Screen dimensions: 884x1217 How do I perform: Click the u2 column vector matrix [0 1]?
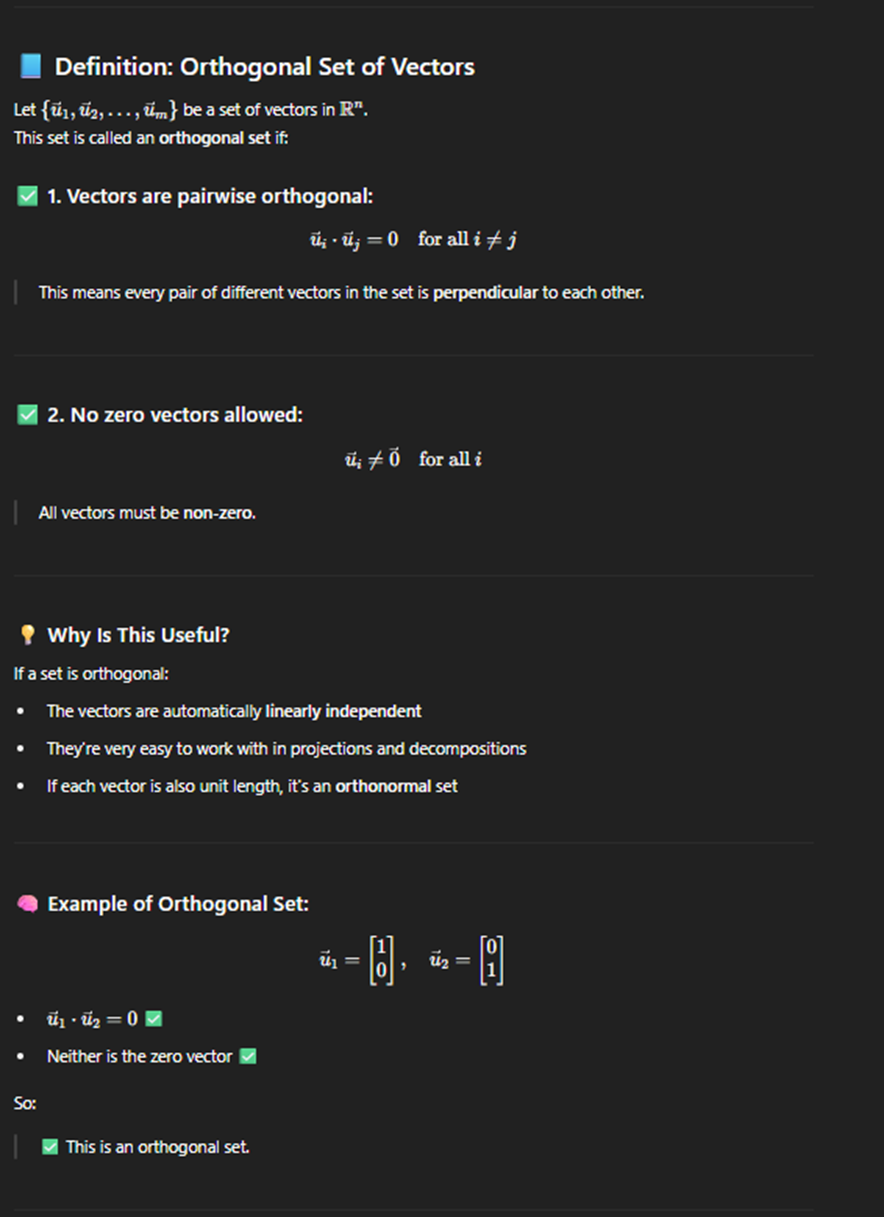490,960
